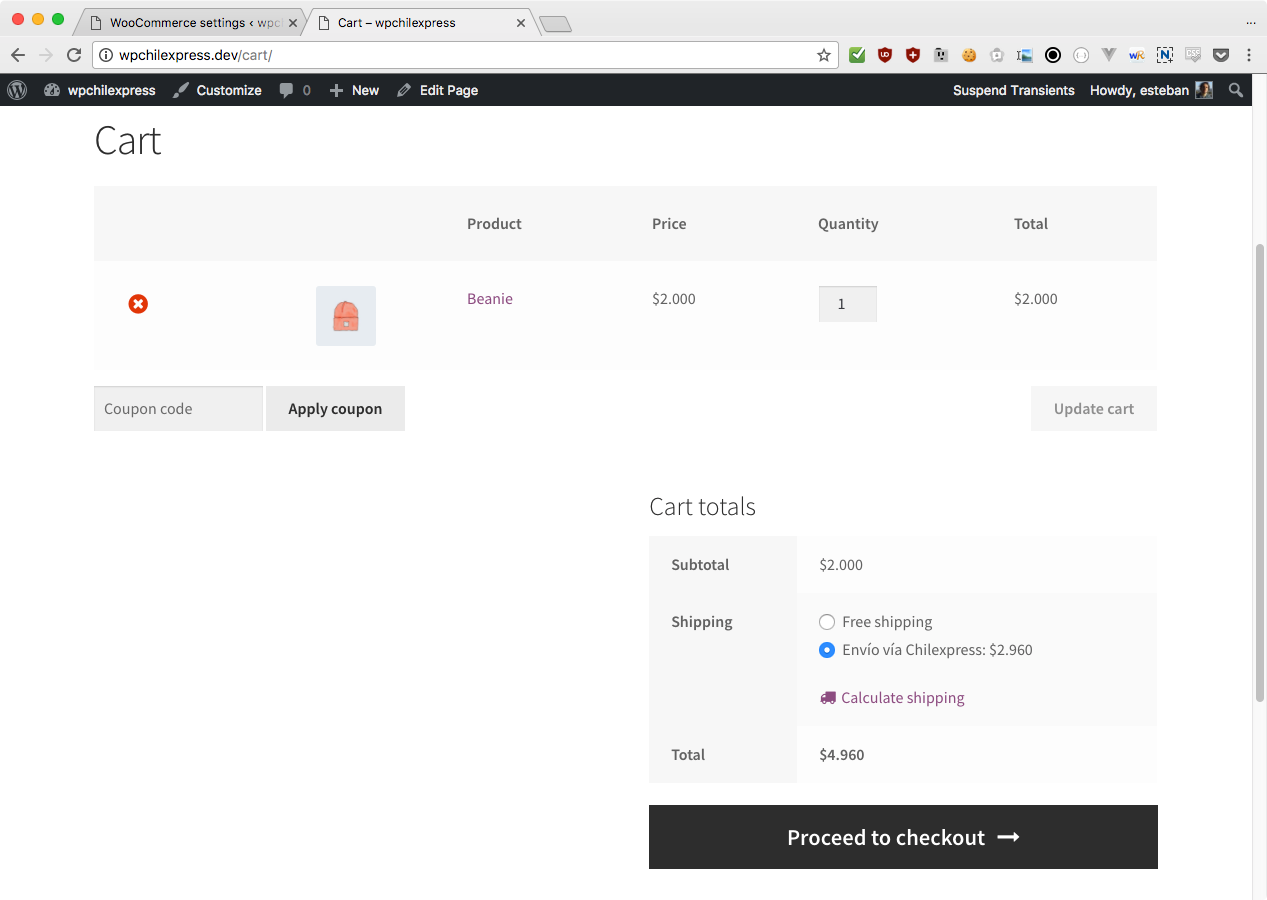1267x900 pixels.
Task: Click the CSS checker extension icon
Action: coord(1193,55)
